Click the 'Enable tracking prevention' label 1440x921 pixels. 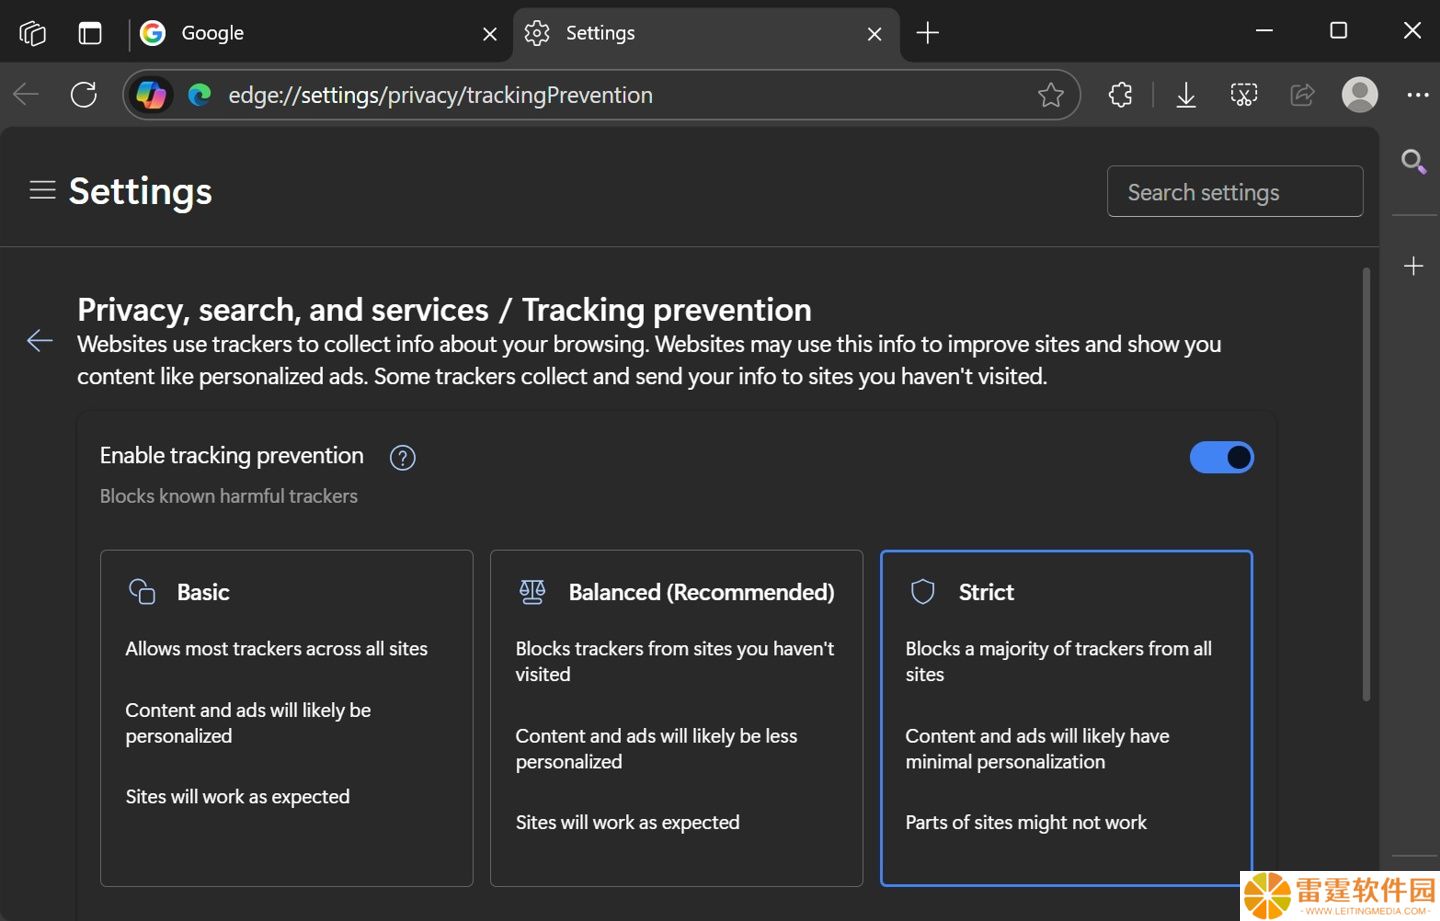coord(232,456)
